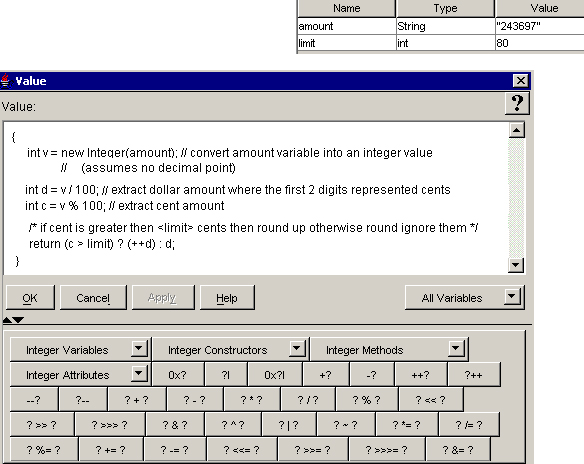Click the scroll down arrow in editor
584x464 pixels.
tap(516, 266)
